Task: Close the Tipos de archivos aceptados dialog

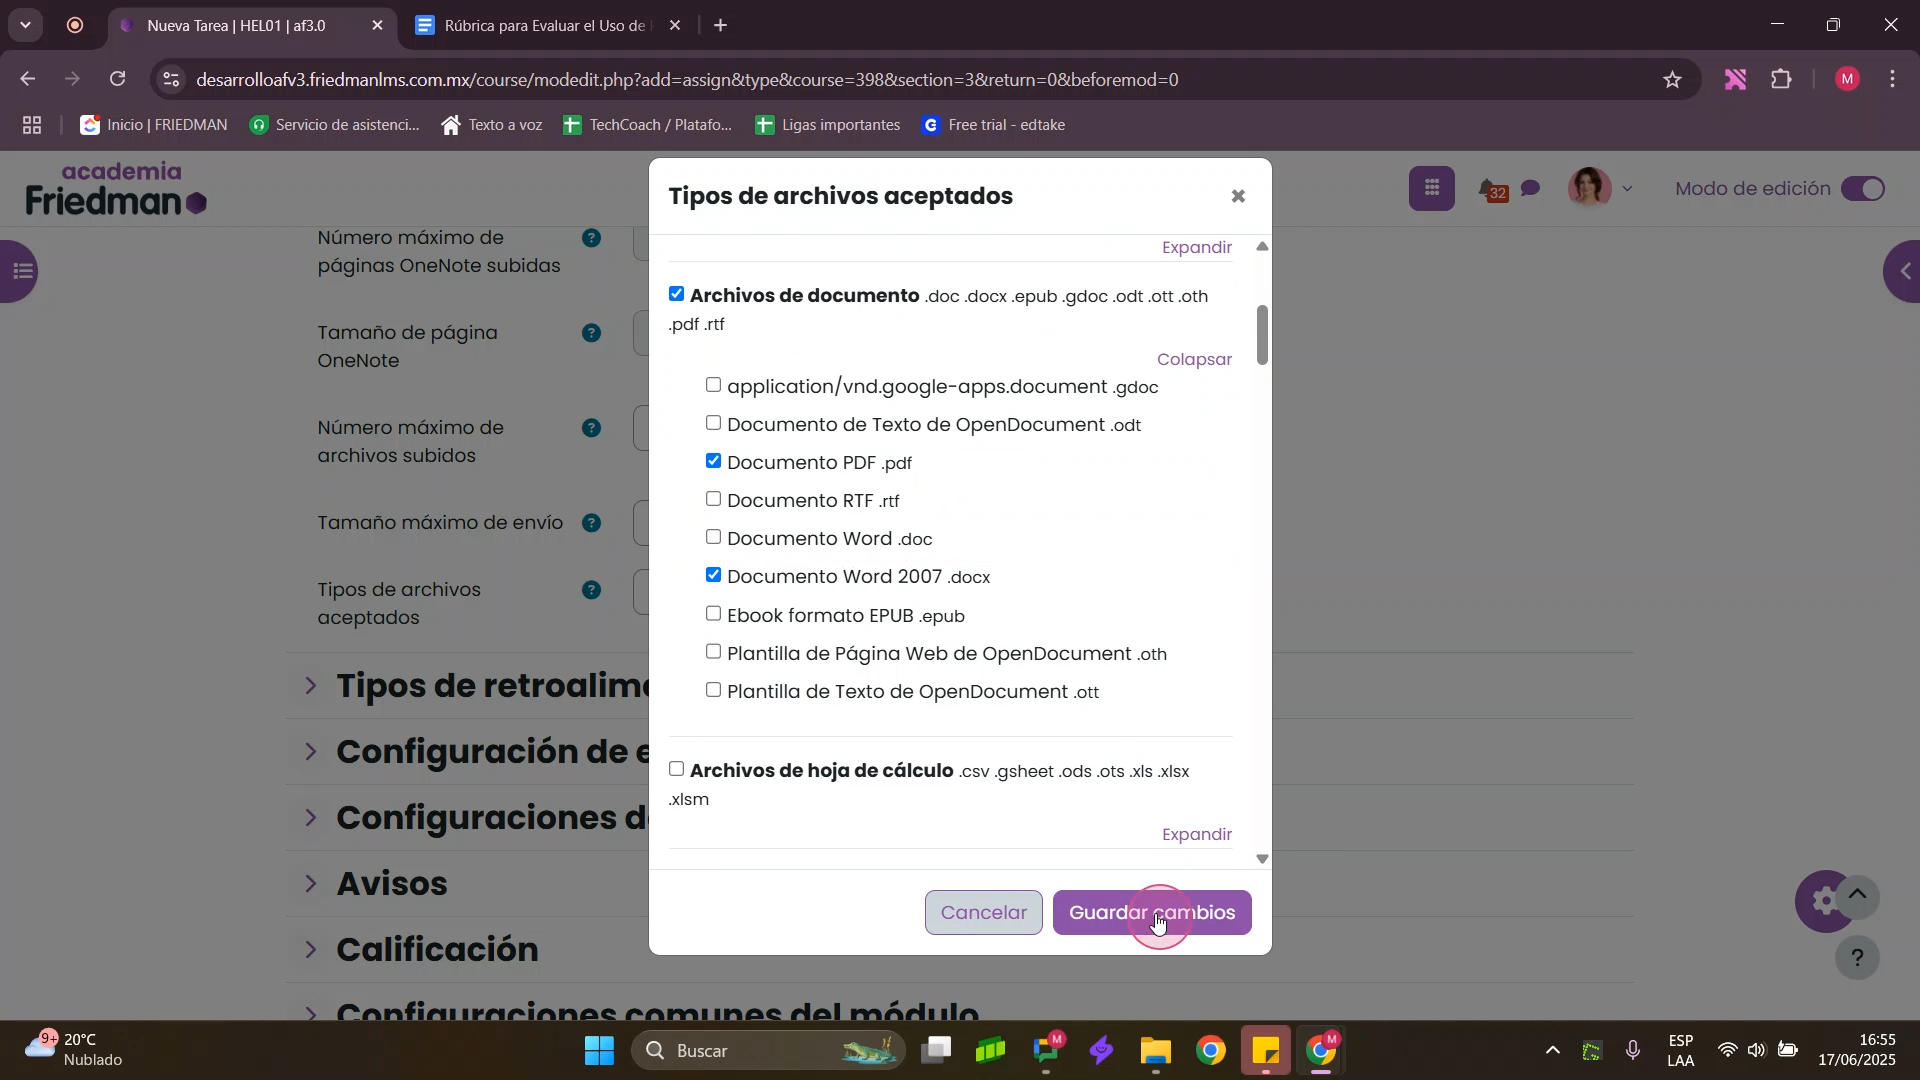Action: coord(1238,197)
